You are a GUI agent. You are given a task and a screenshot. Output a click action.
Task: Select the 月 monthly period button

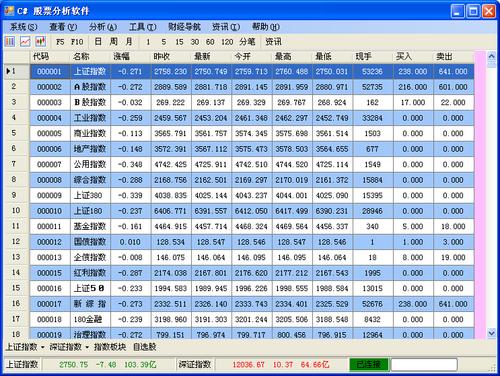coord(129,42)
